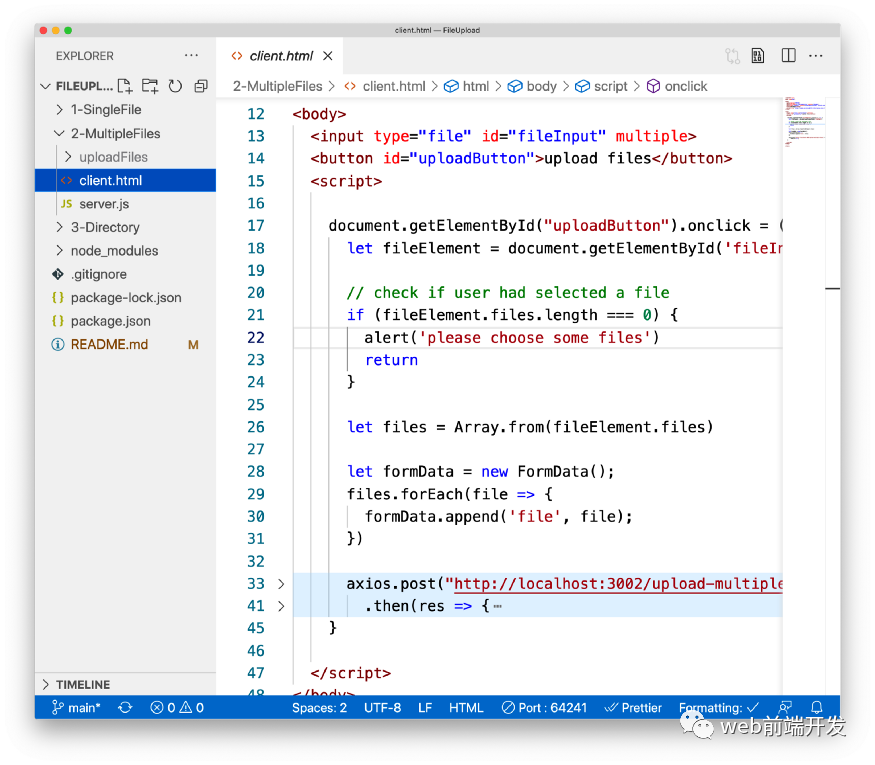Click the body breadcrumb item
875x765 pixels.
(x=532, y=86)
